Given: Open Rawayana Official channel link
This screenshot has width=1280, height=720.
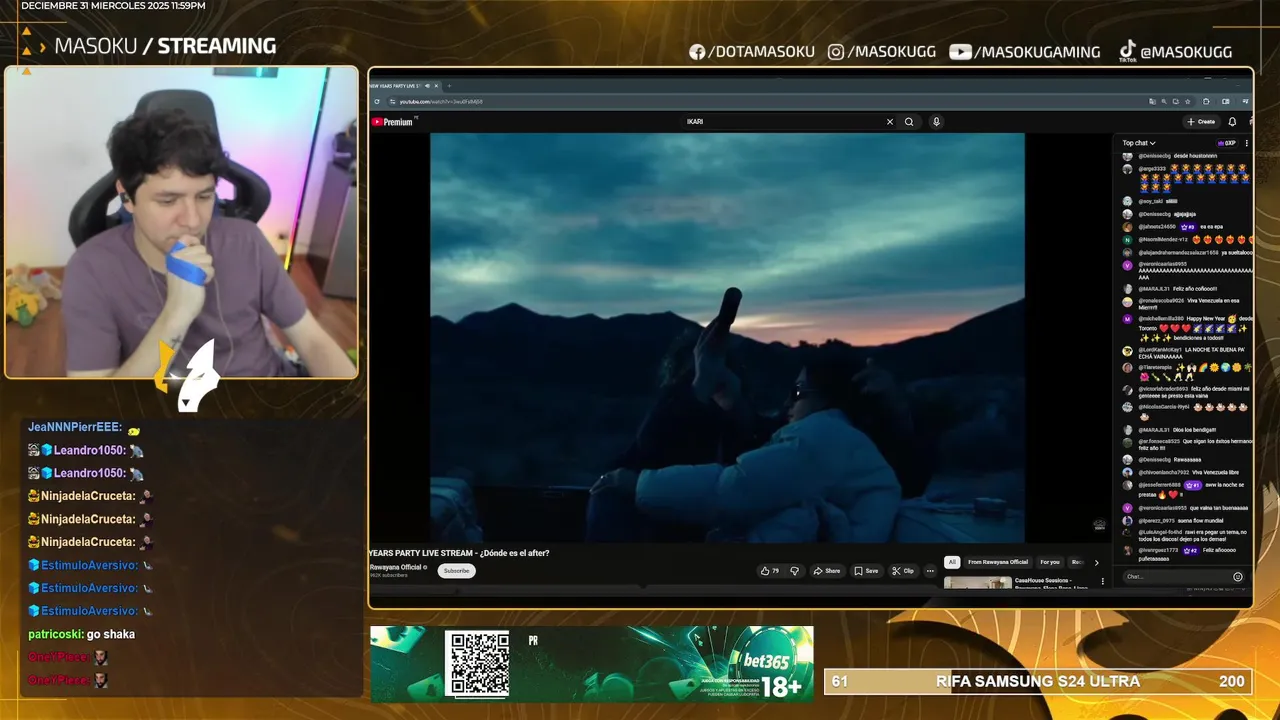Looking at the screenshot, I should [397, 567].
